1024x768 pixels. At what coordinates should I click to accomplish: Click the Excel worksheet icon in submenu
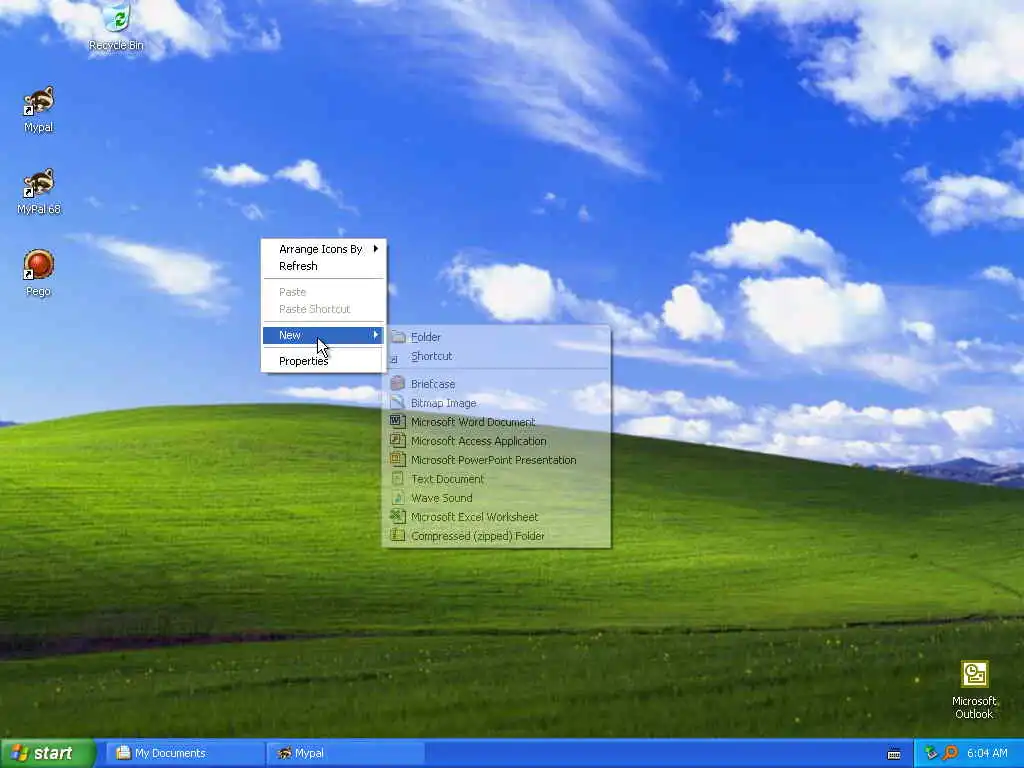click(398, 517)
